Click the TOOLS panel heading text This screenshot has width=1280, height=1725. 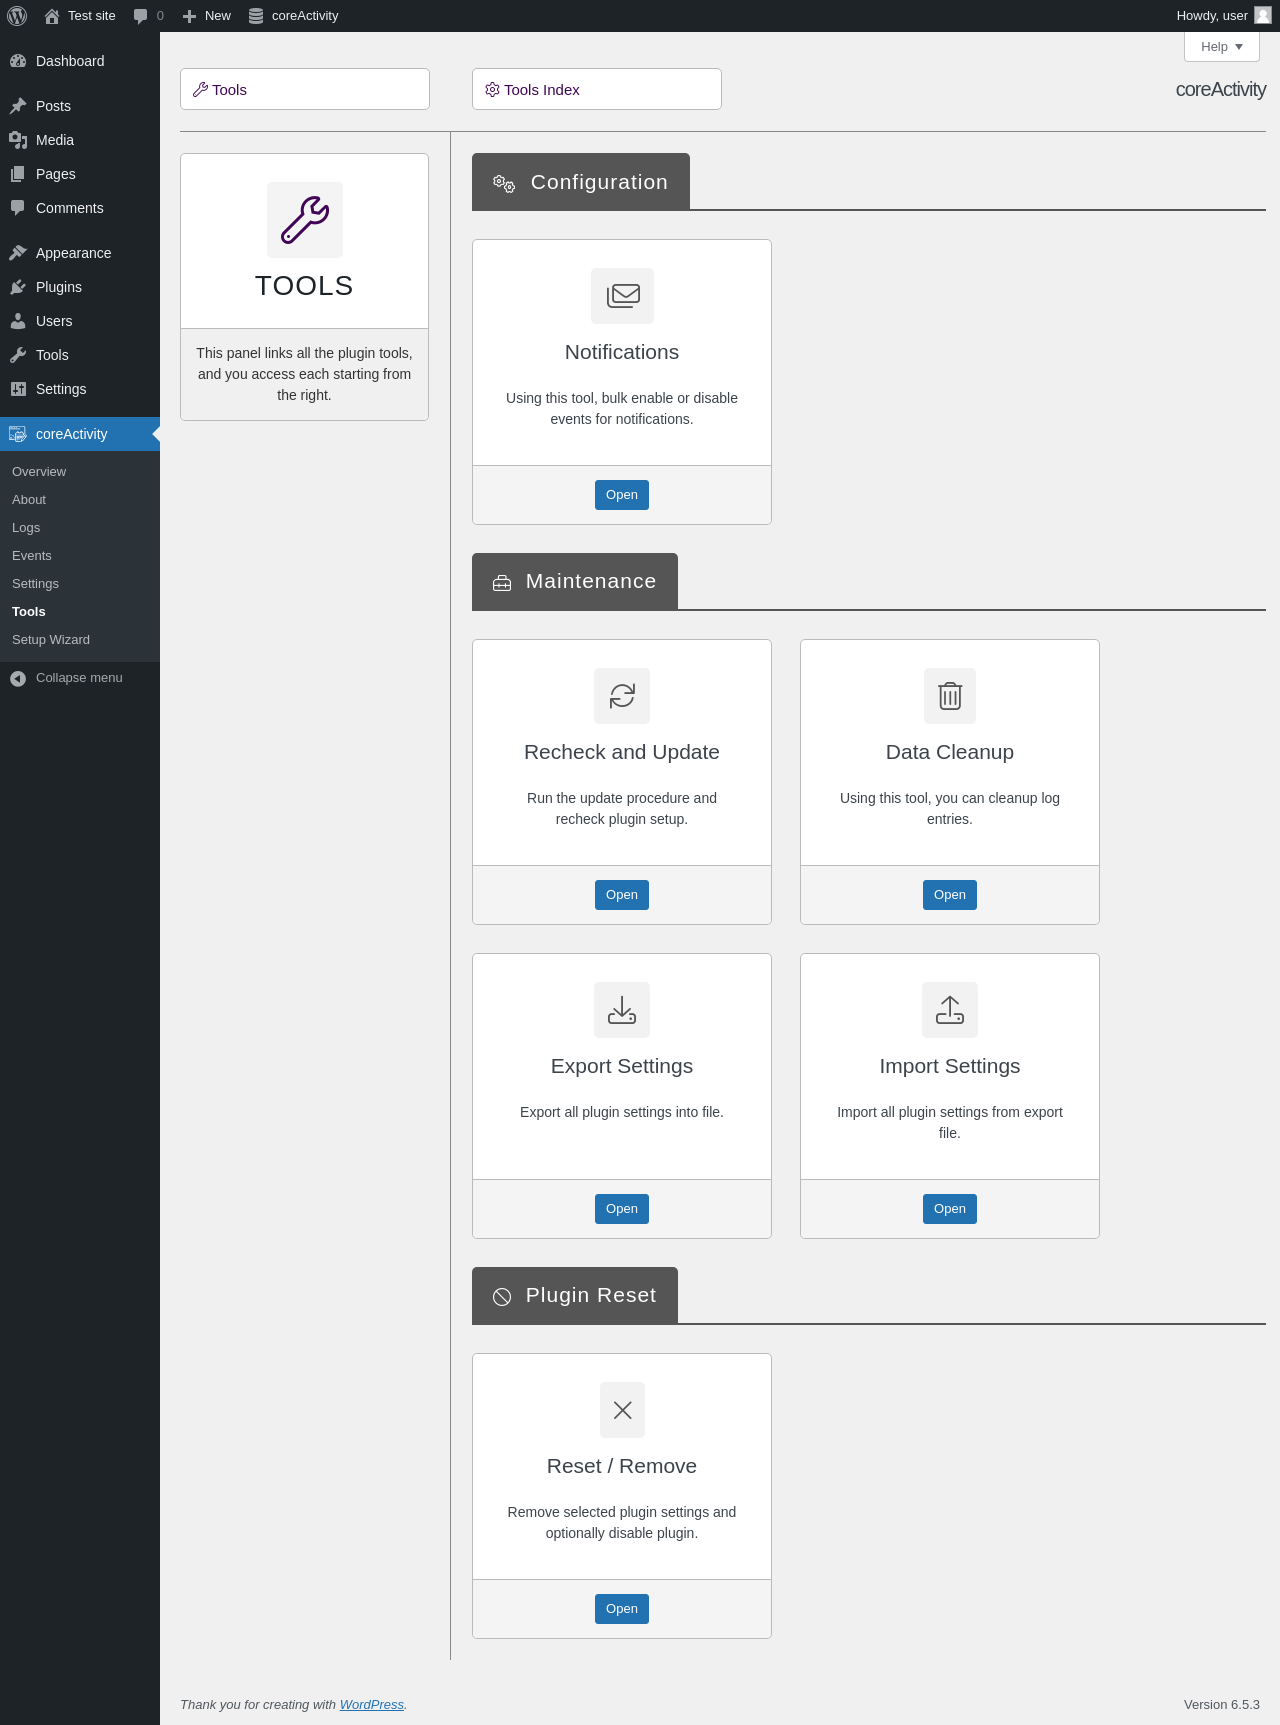click(304, 286)
